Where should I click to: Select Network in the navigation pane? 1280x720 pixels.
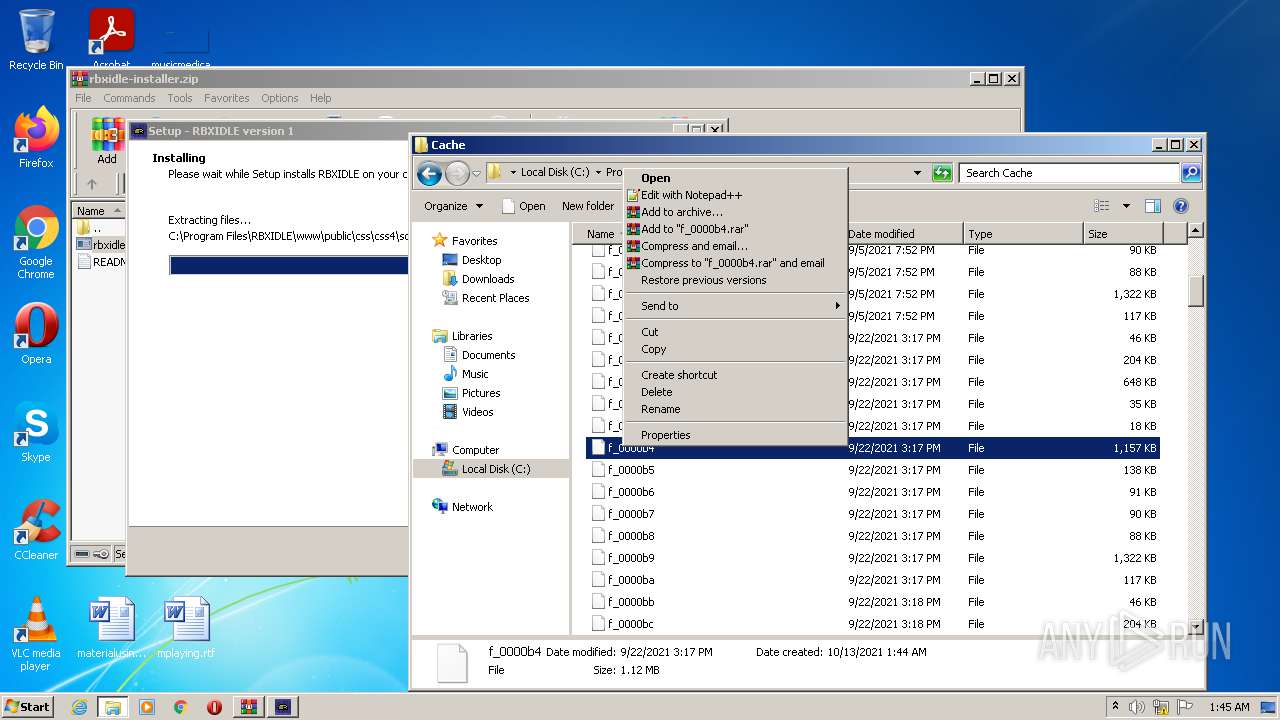click(472, 507)
